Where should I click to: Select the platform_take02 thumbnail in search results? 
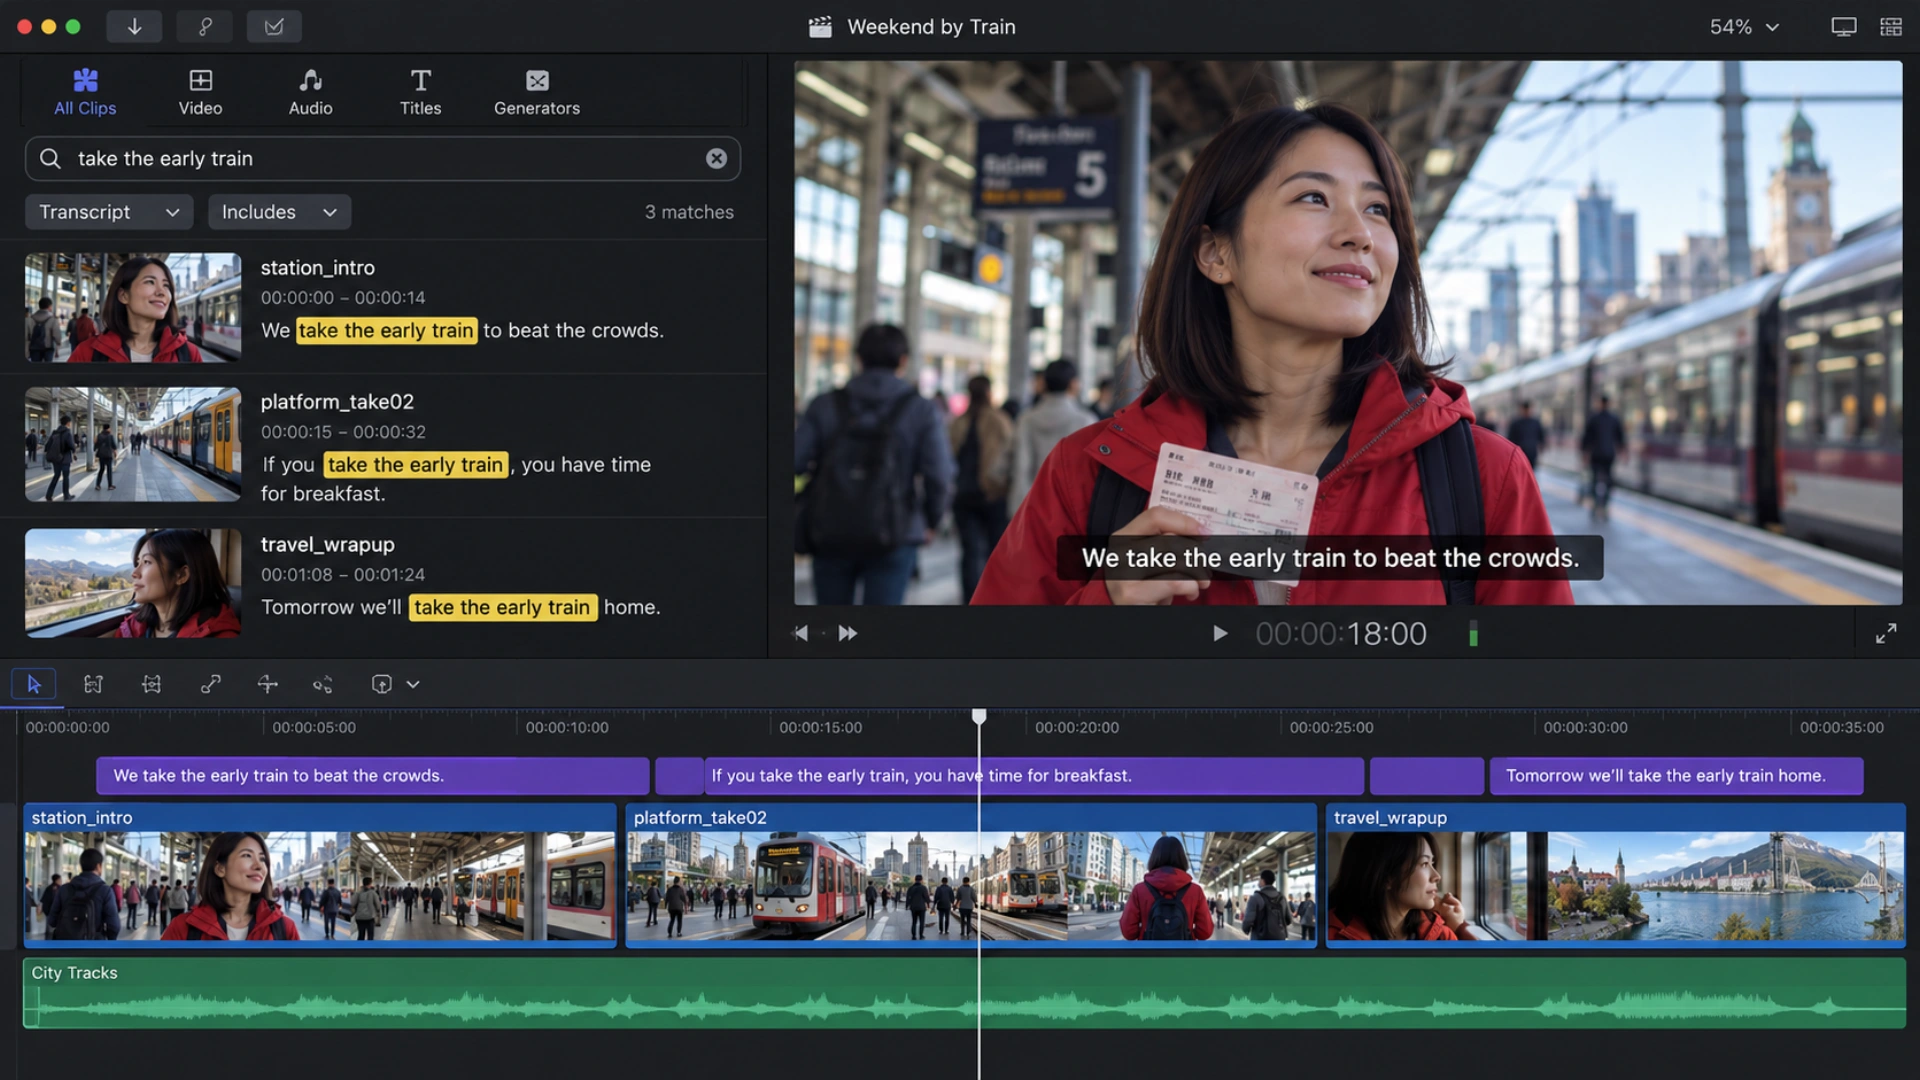click(x=133, y=444)
